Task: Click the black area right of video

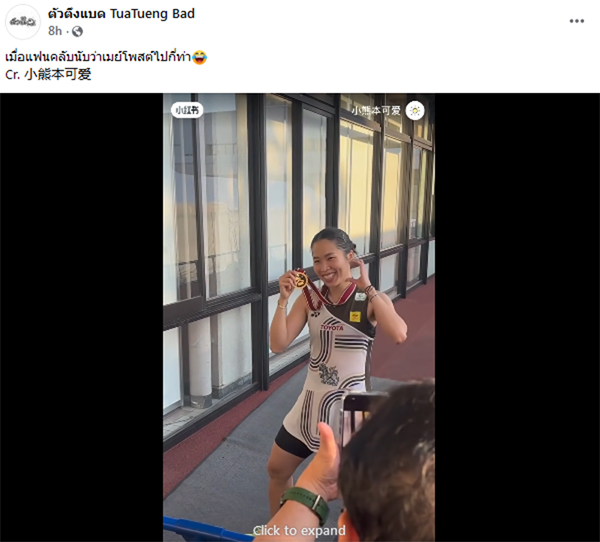Action: point(517,317)
